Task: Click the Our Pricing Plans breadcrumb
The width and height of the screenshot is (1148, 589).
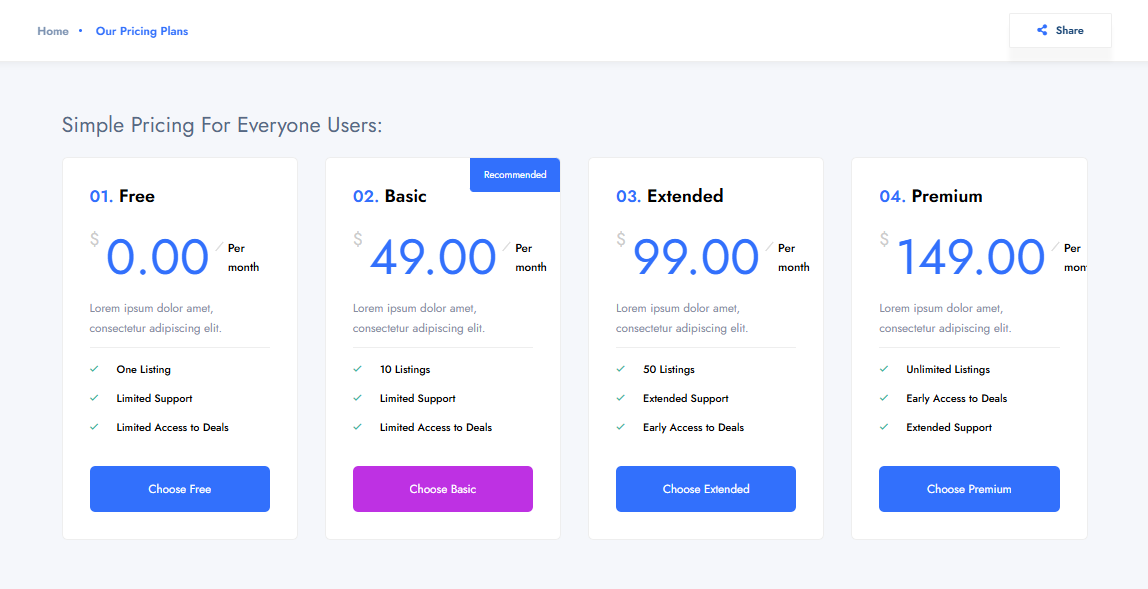Action: (142, 31)
